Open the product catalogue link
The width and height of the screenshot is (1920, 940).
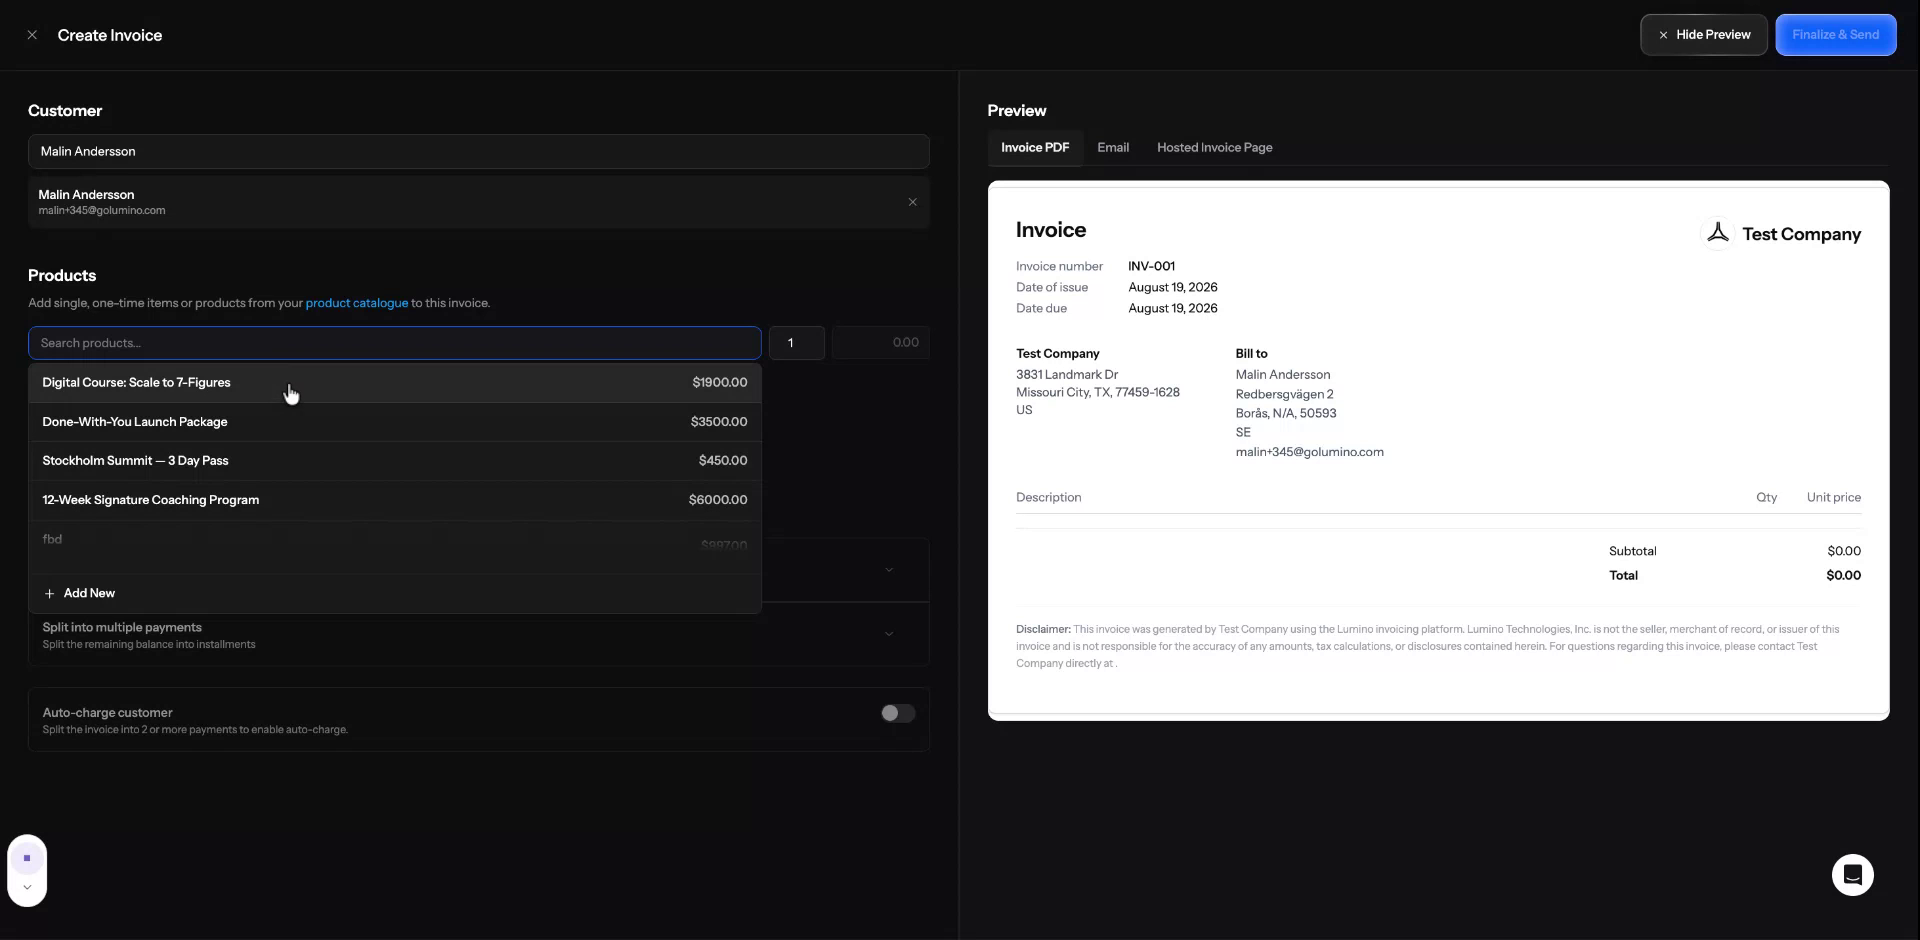[356, 303]
